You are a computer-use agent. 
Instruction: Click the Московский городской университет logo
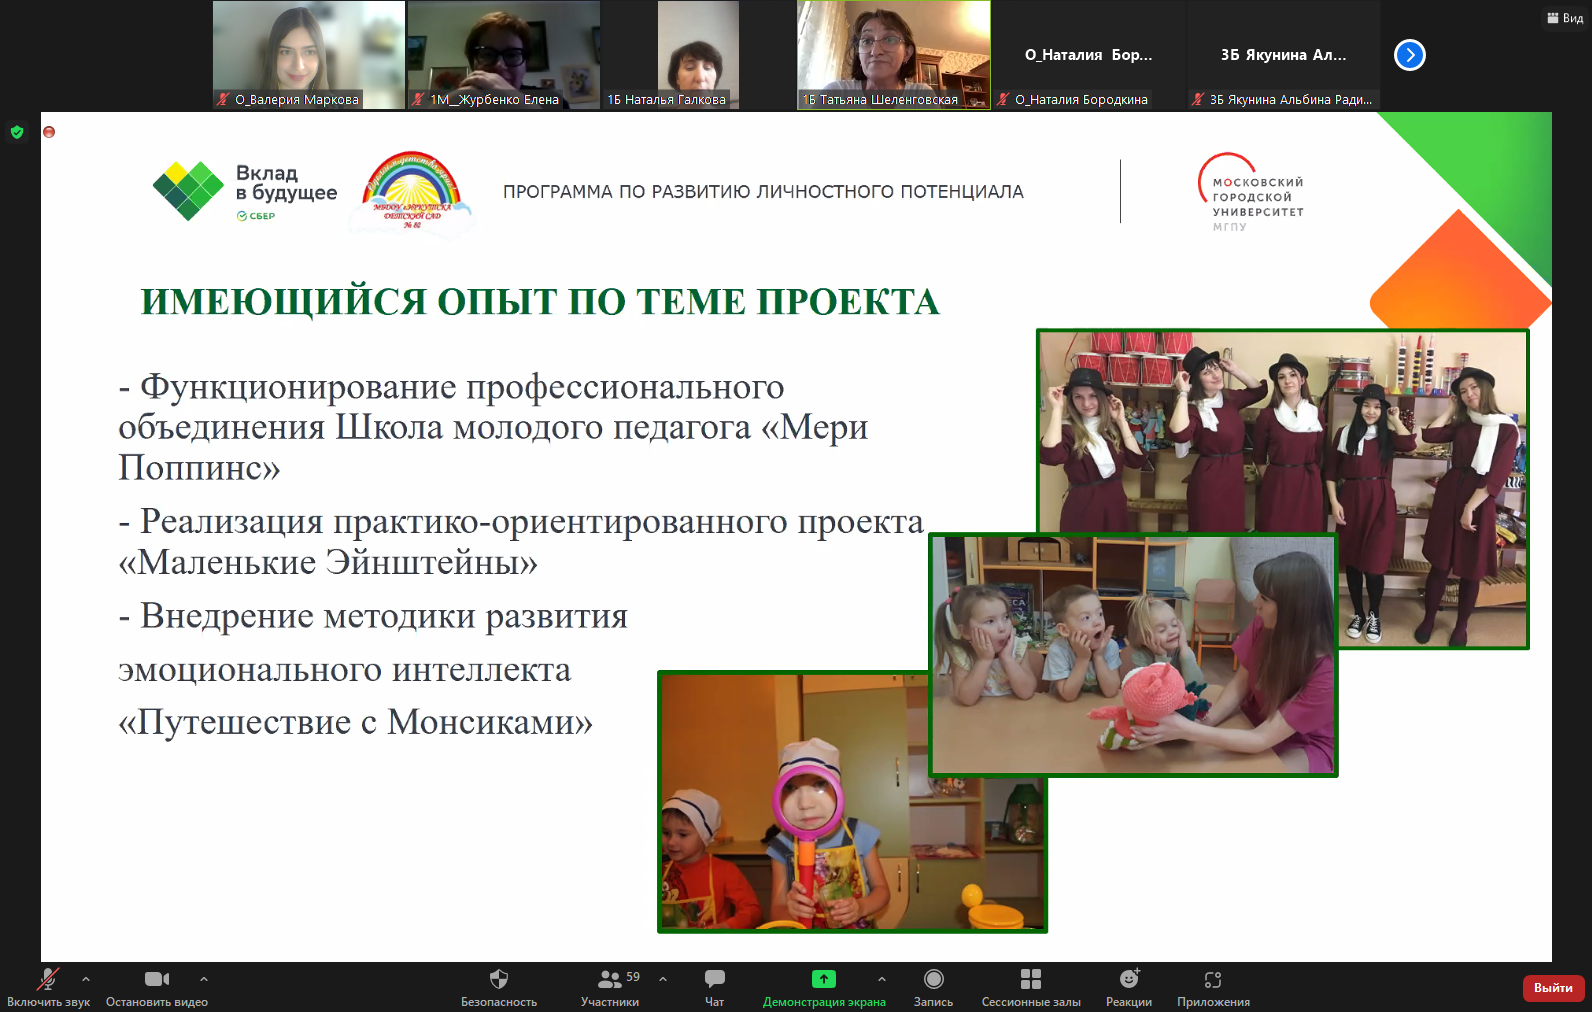tap(1251, 193)
